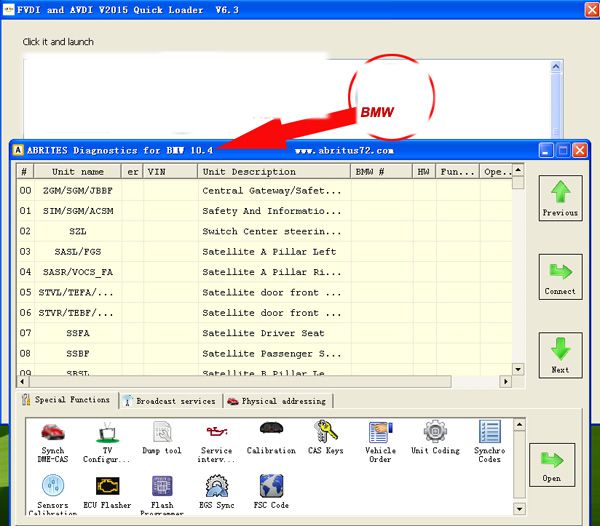The image size is (600, 526).
Task: Select the ZGM/SGM/JBBF unit row
Action: click(264, 191)
